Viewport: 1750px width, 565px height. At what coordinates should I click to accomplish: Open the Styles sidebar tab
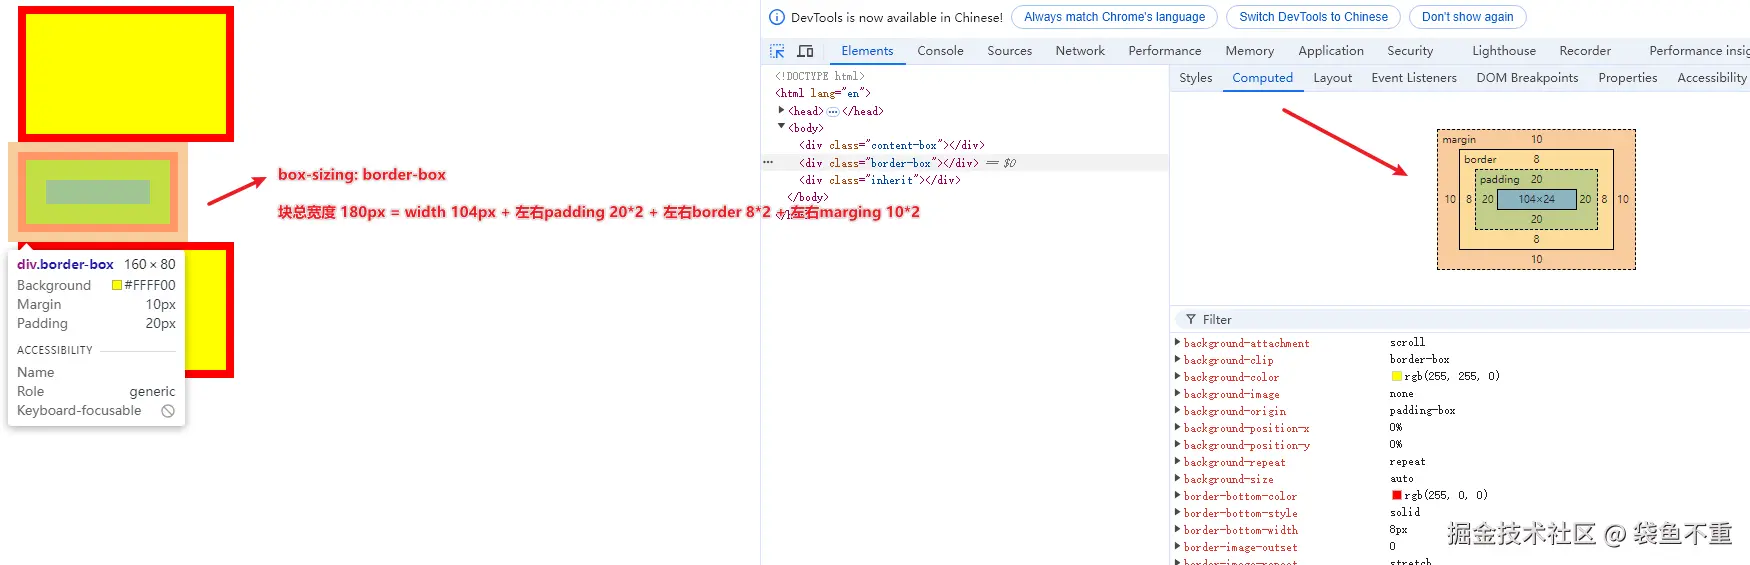[1195, 78]
